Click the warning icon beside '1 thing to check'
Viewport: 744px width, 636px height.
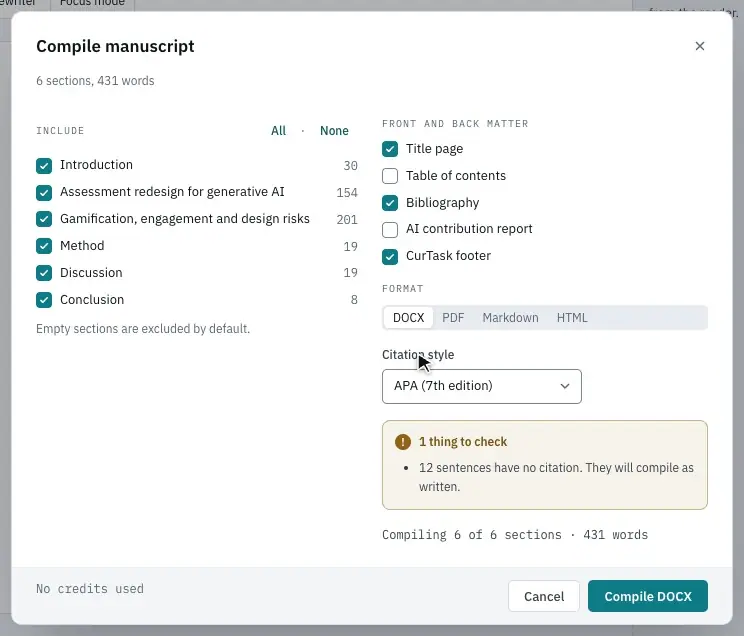point(402,442)
